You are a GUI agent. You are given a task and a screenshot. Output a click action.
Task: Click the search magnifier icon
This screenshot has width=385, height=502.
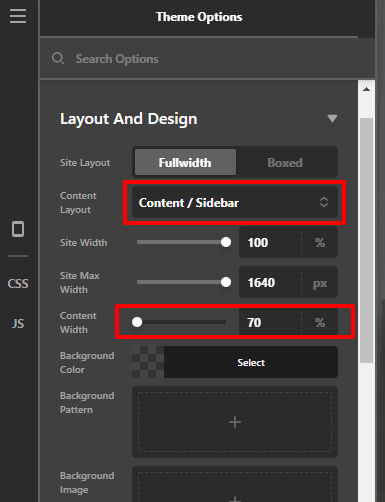coord(58,58)
